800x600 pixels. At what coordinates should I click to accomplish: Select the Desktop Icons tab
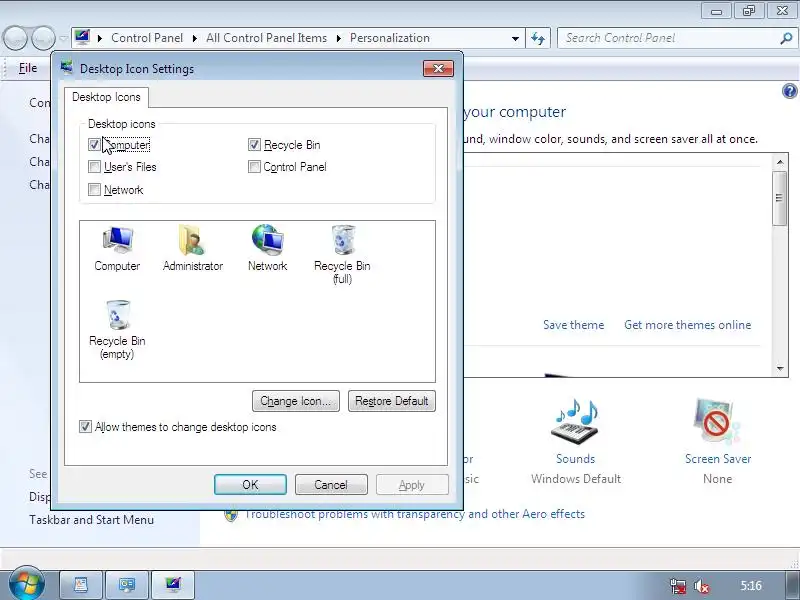(x=106, y=97)
